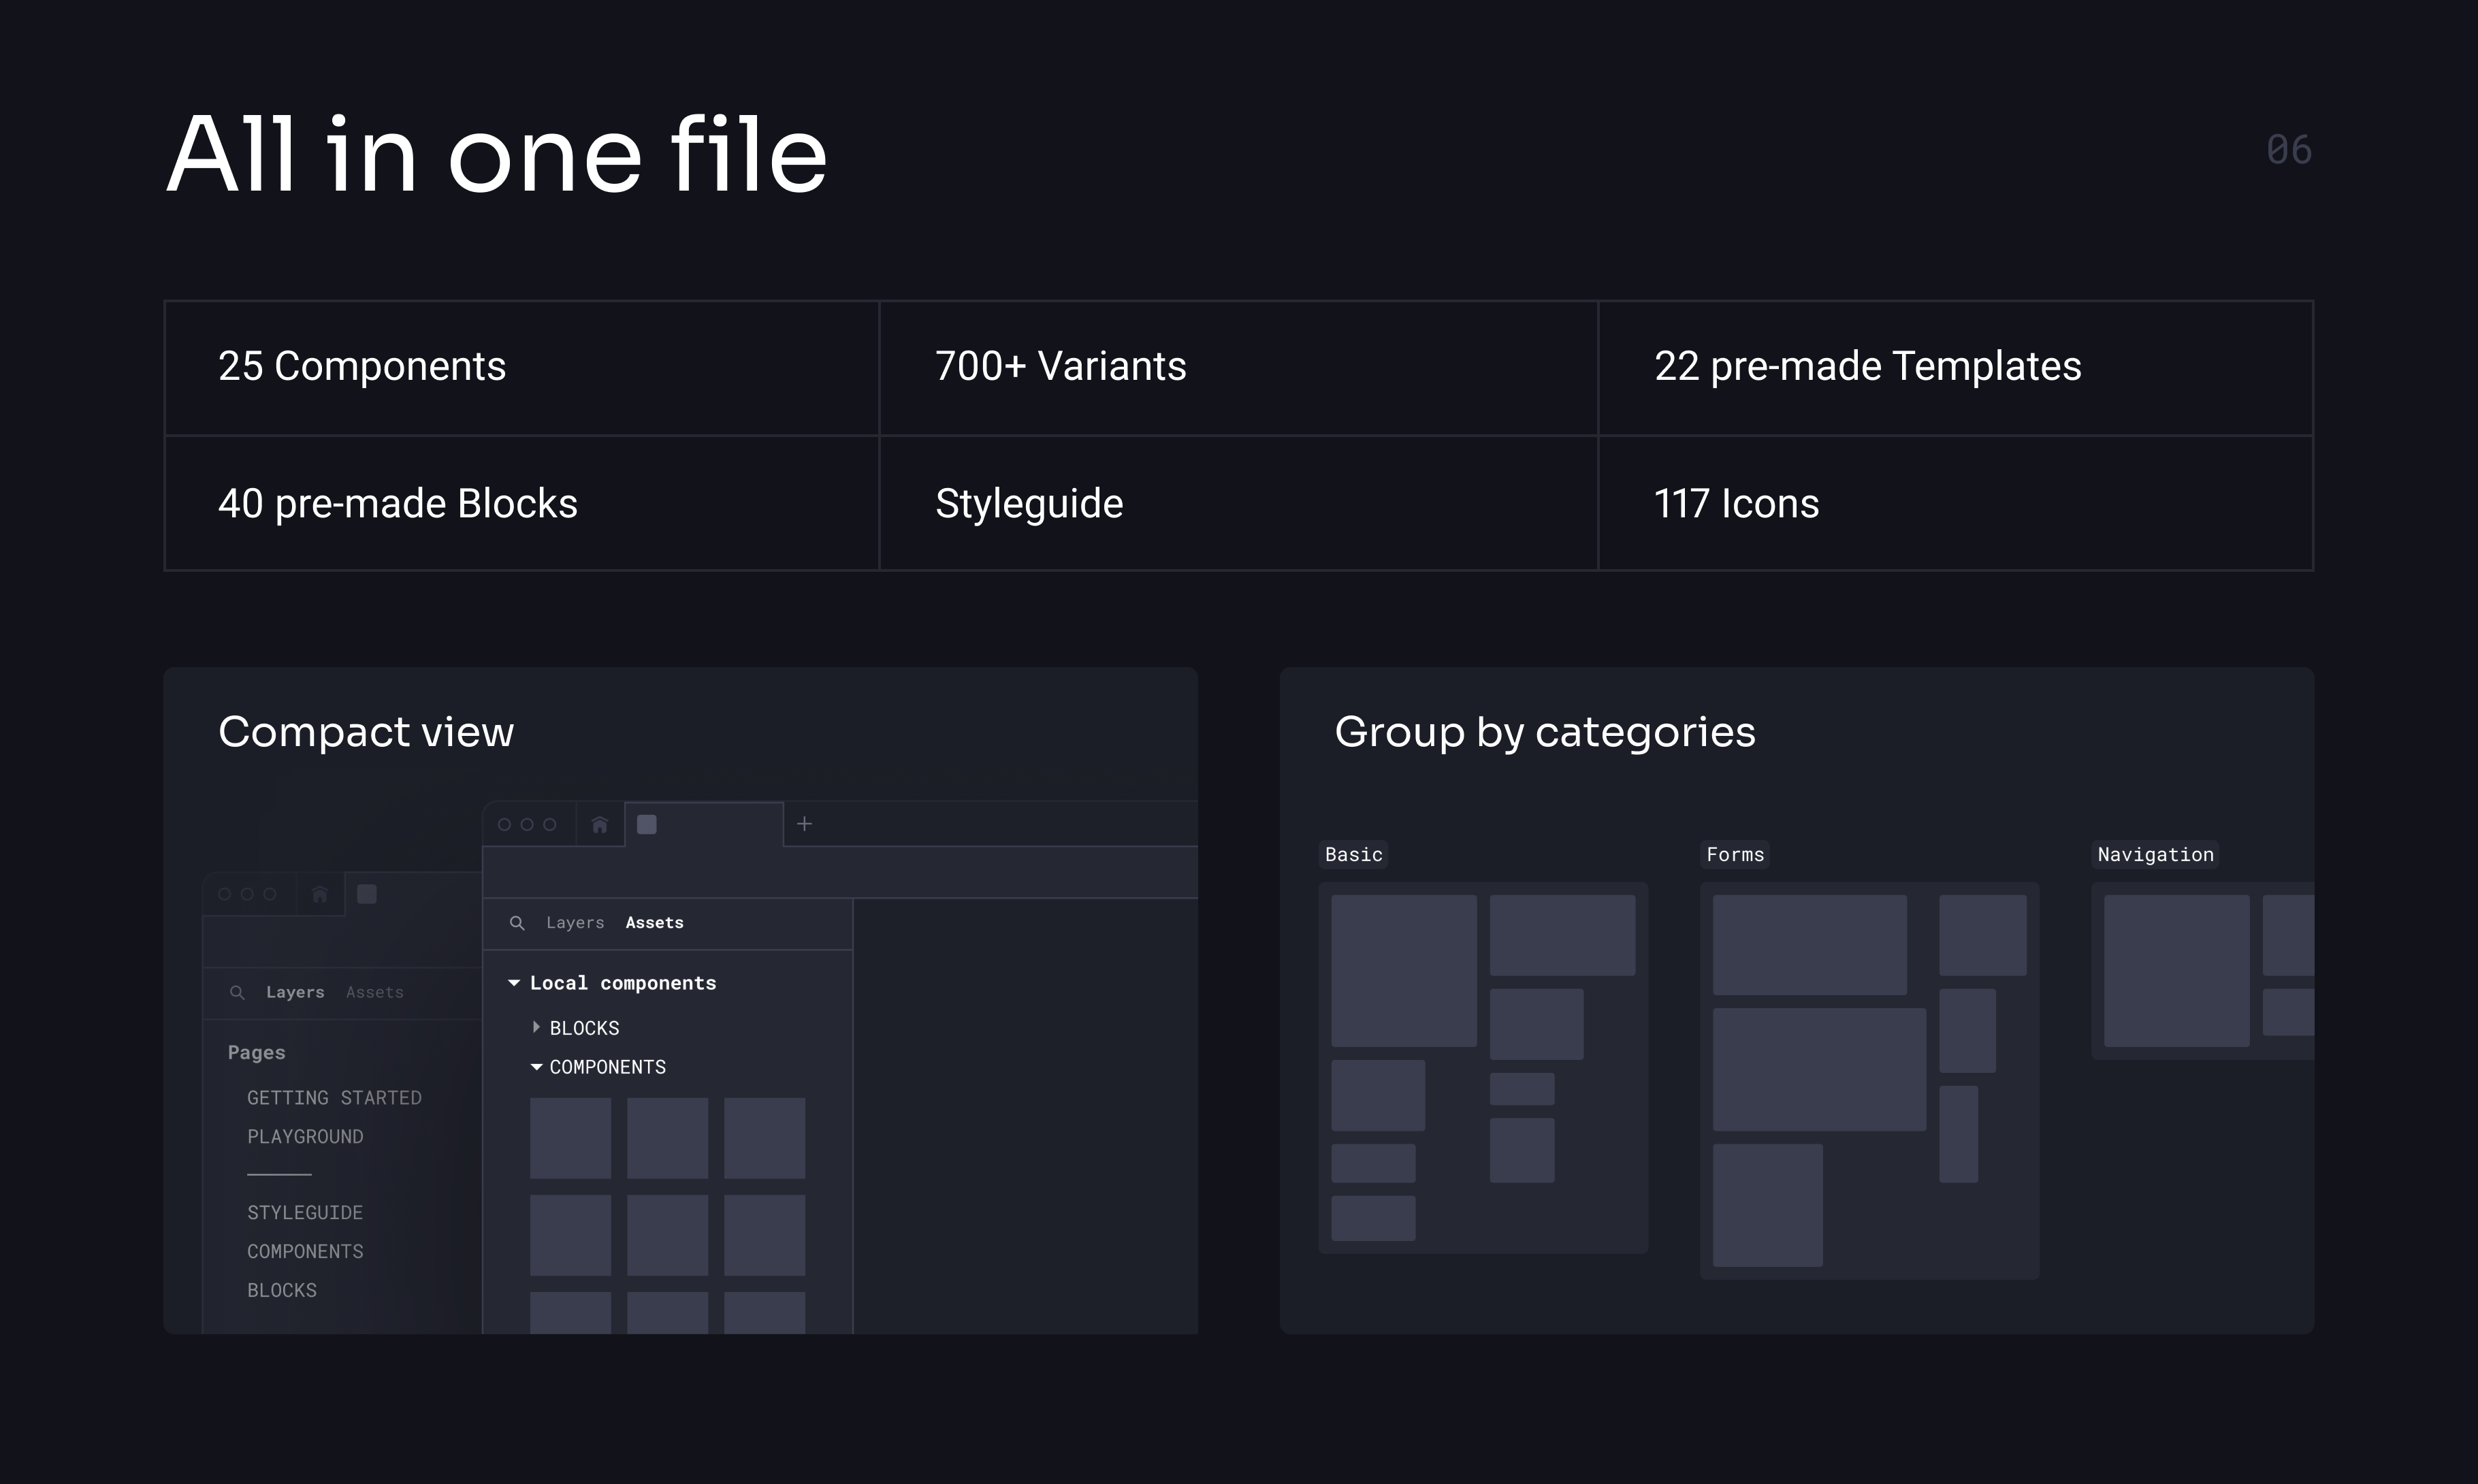Select the Navigation category label
Viewport: 2478px width, 1484px height.
coord(2155,855)
